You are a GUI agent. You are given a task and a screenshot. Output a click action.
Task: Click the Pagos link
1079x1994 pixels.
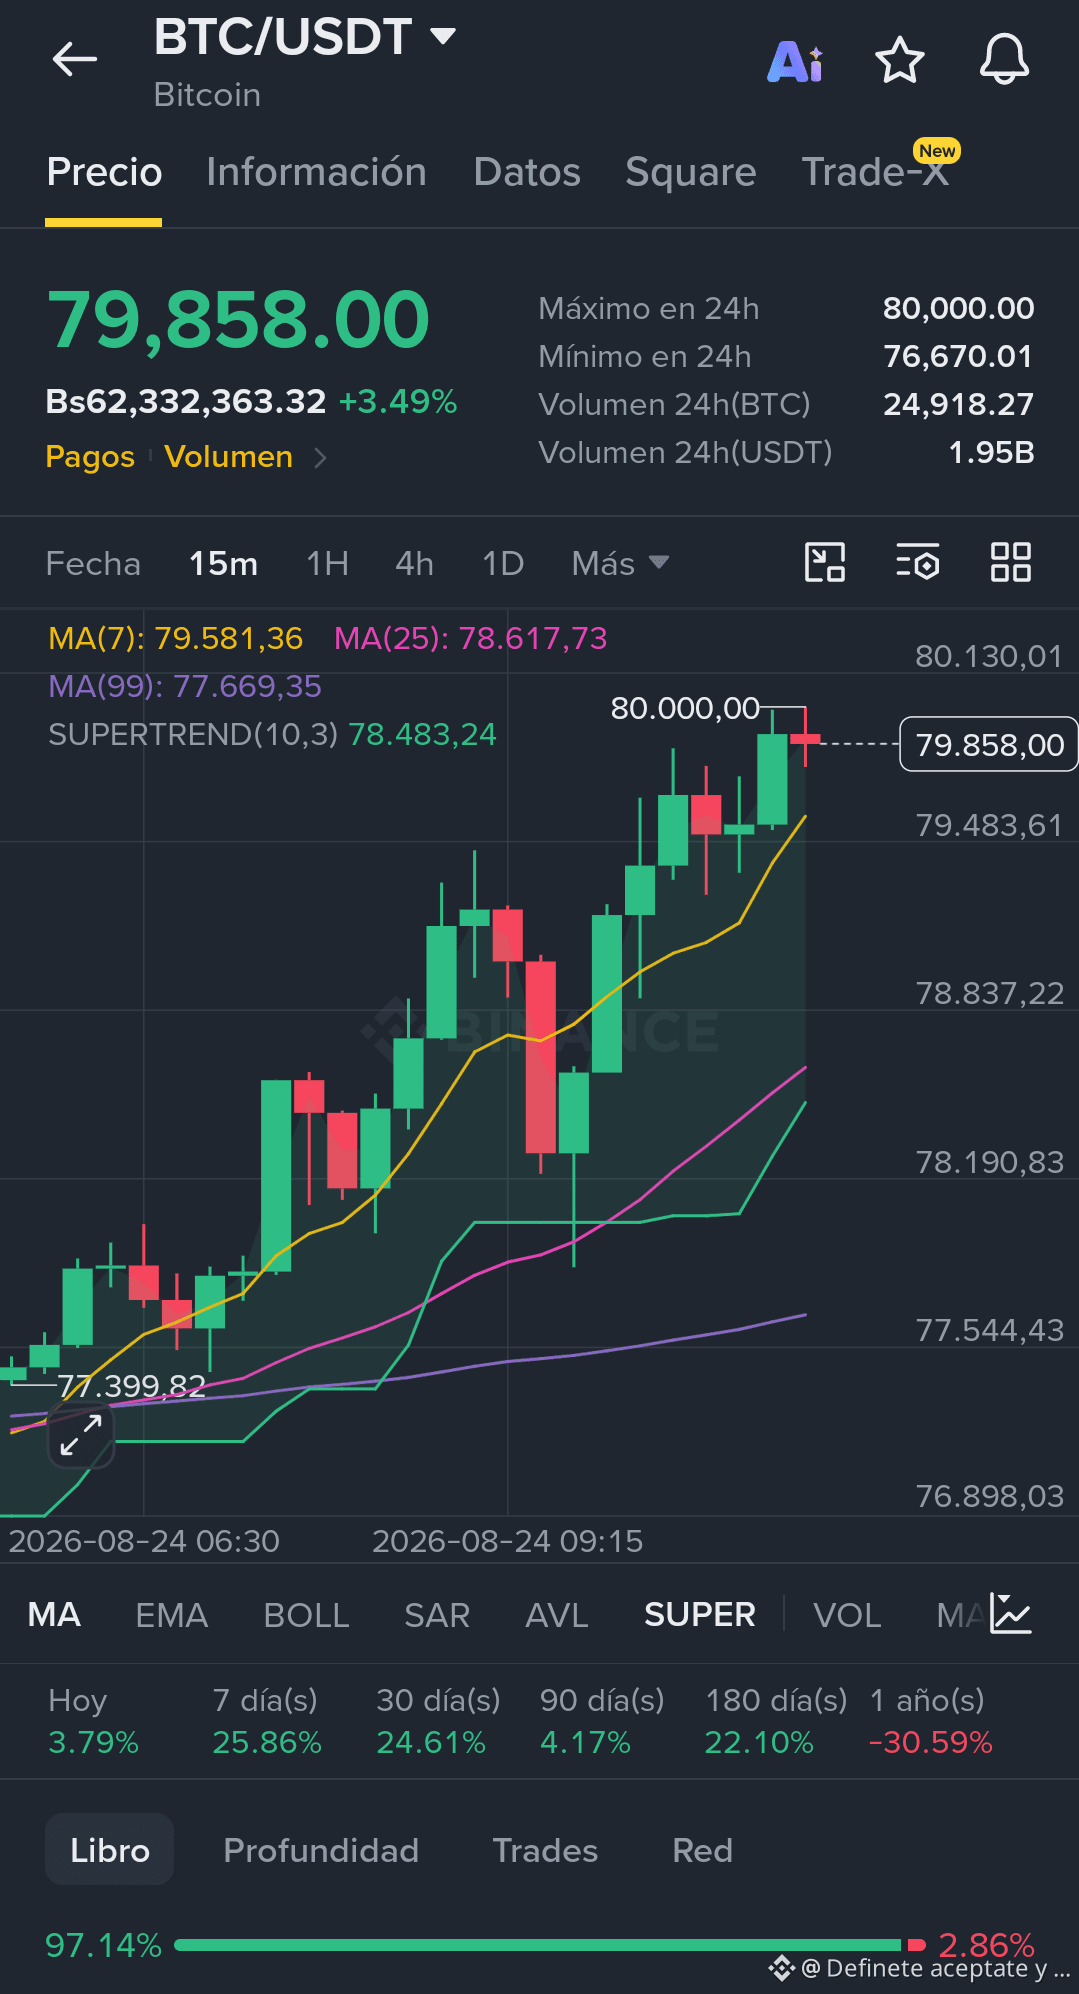tap(90, 457)
